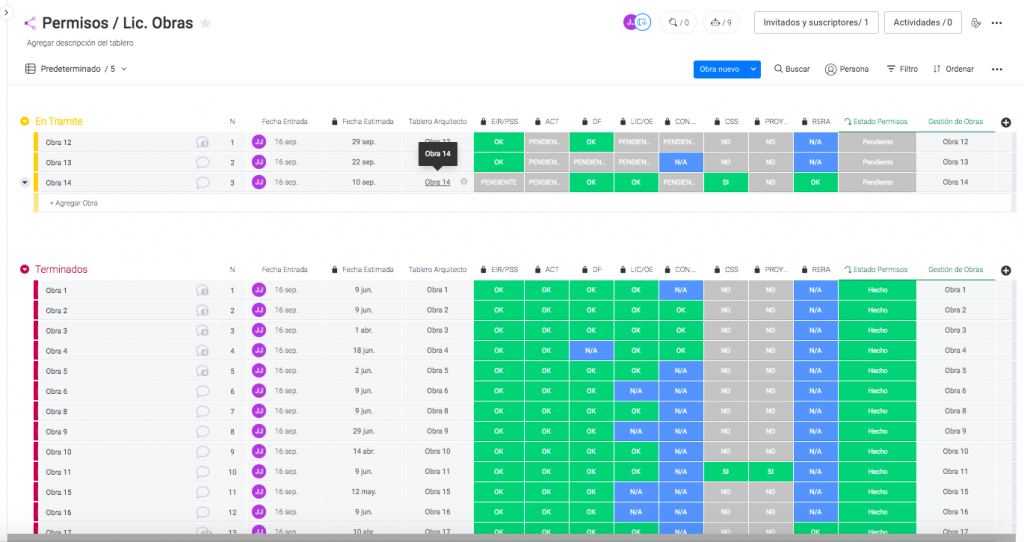Viewport: 1024px width, 542px height.
Task: Open the conversation bubble for Obra 13
Action: coord(202,162)
